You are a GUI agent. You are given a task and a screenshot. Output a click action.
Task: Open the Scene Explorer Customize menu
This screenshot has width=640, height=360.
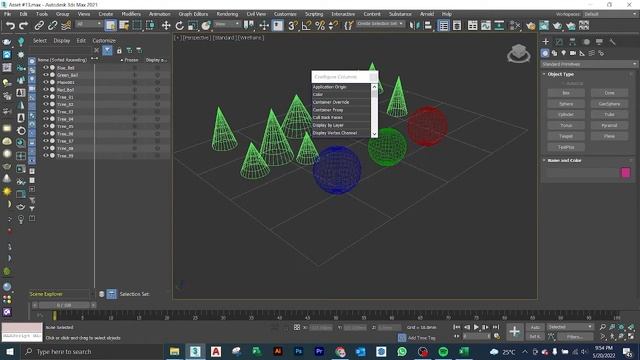104,41
